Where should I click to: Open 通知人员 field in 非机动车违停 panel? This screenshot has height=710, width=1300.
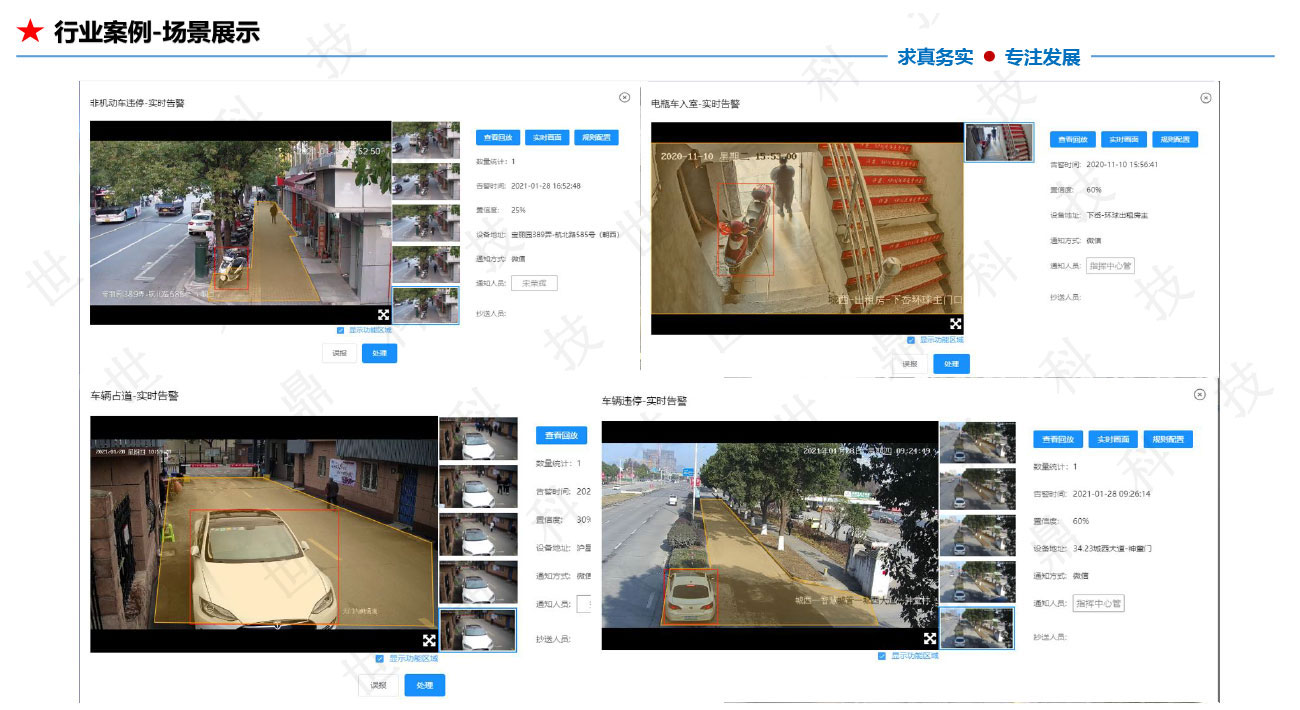(534, 283)
